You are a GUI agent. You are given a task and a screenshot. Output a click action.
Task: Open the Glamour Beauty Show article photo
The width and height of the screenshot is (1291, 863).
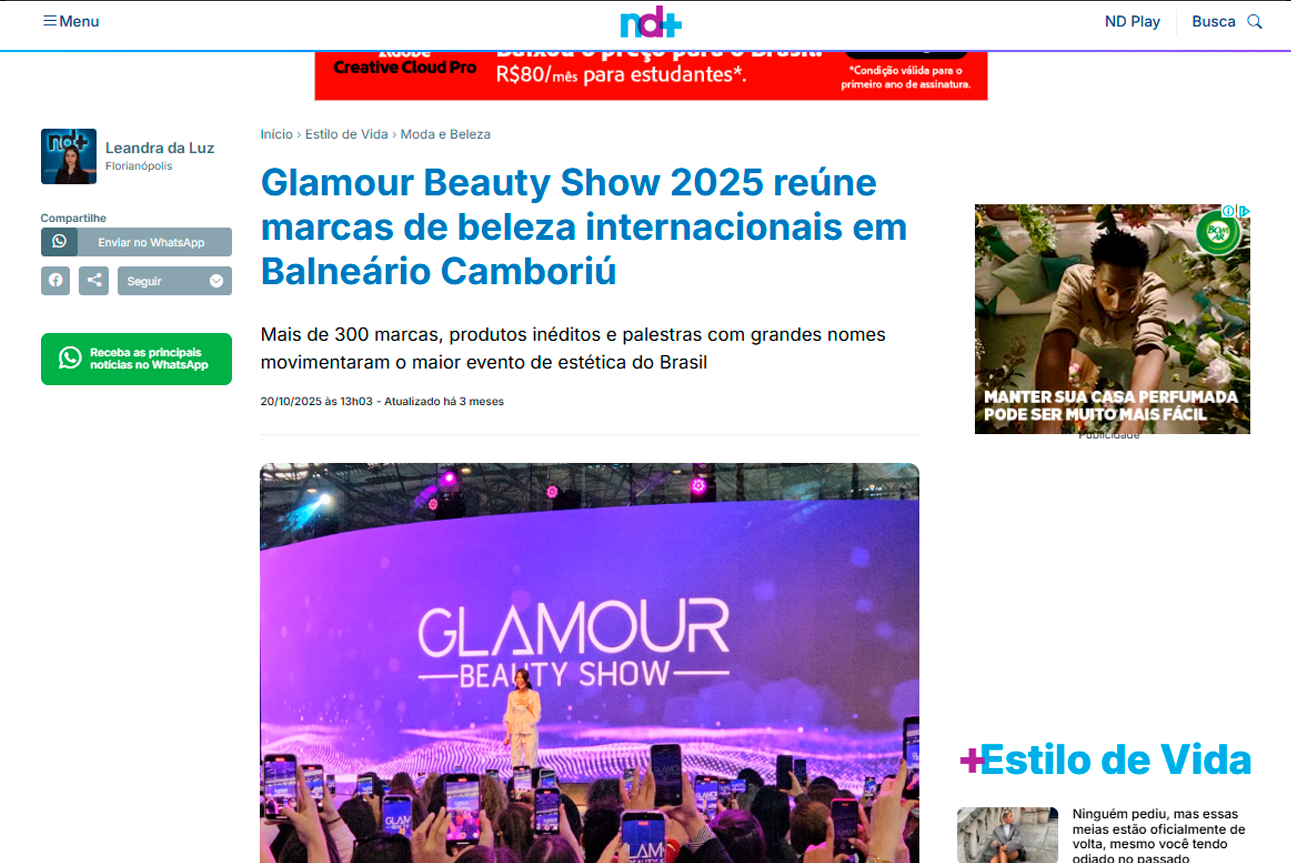(589, 662)
